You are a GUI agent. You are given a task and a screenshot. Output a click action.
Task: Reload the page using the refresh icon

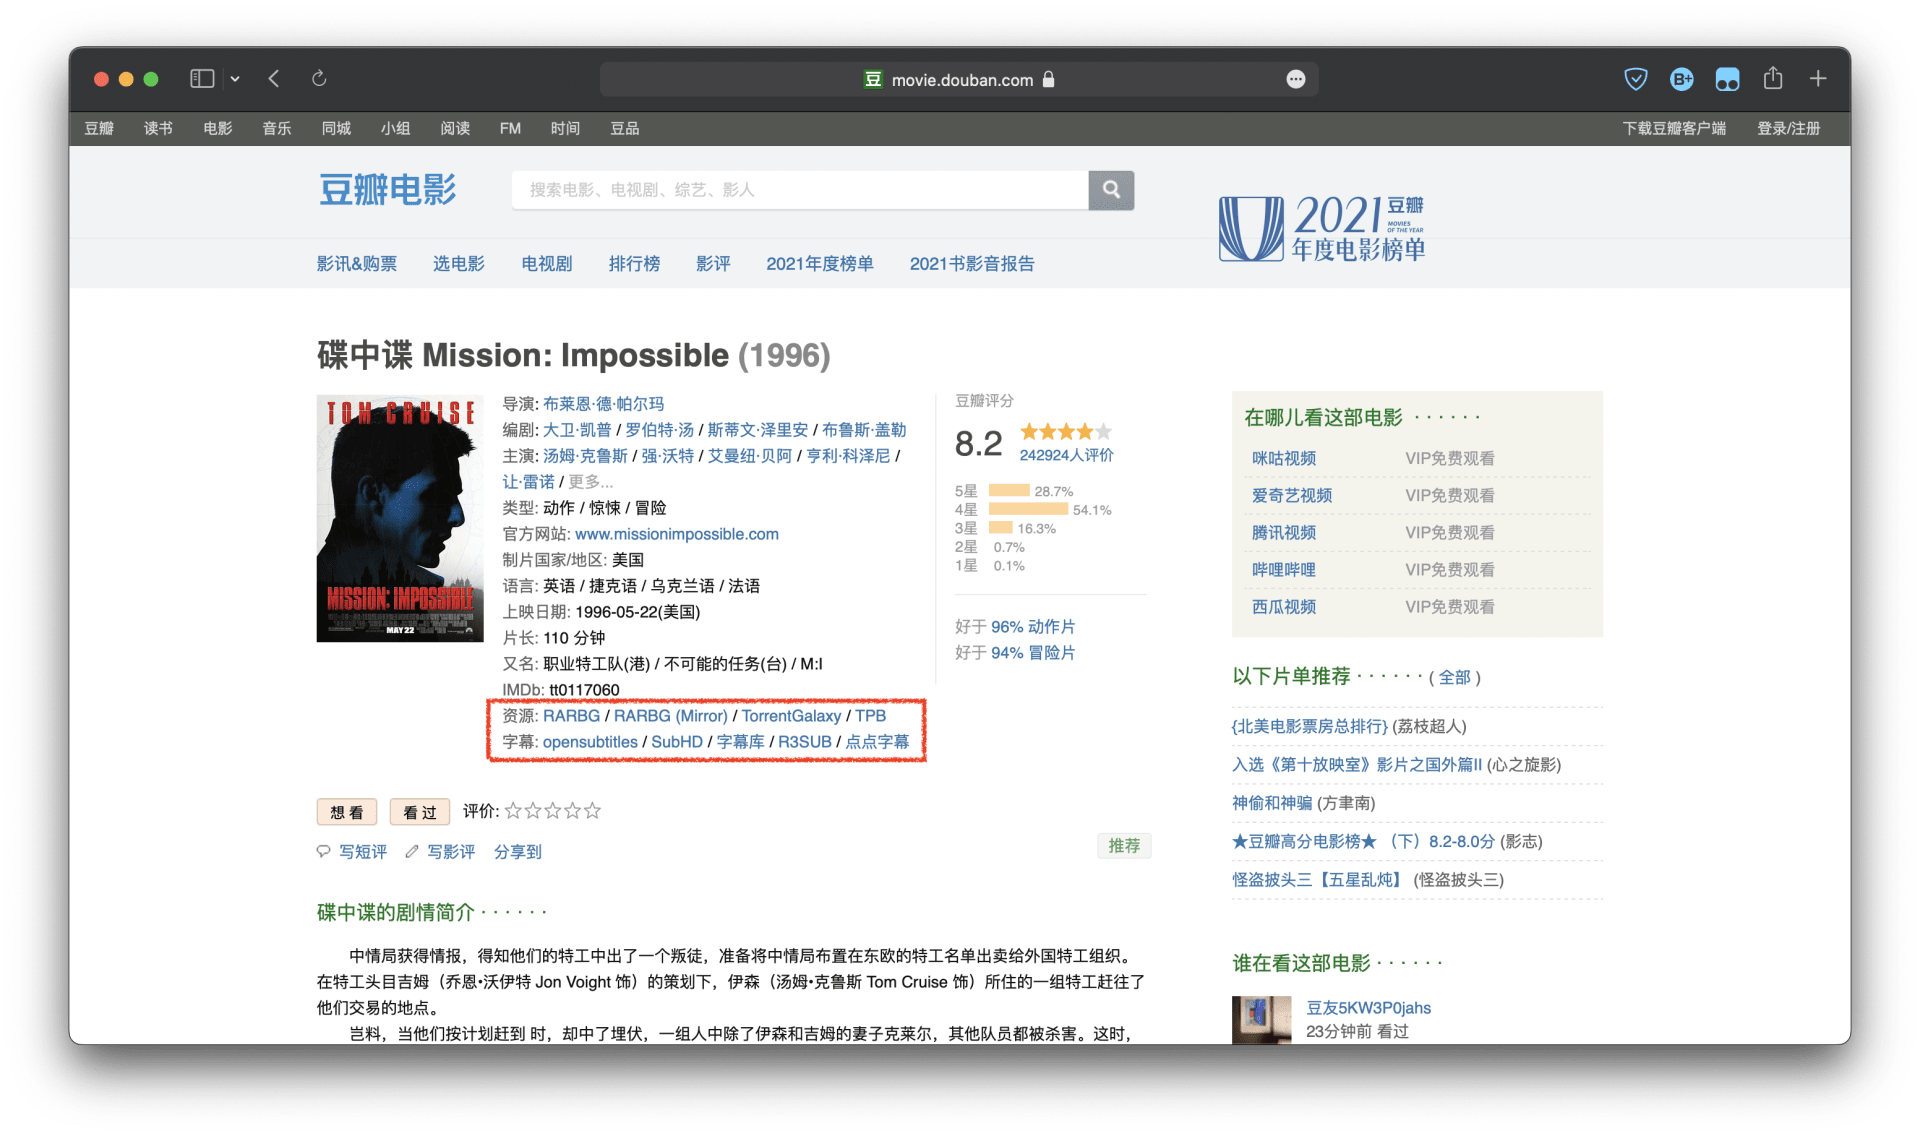click(x=319, y=78)
